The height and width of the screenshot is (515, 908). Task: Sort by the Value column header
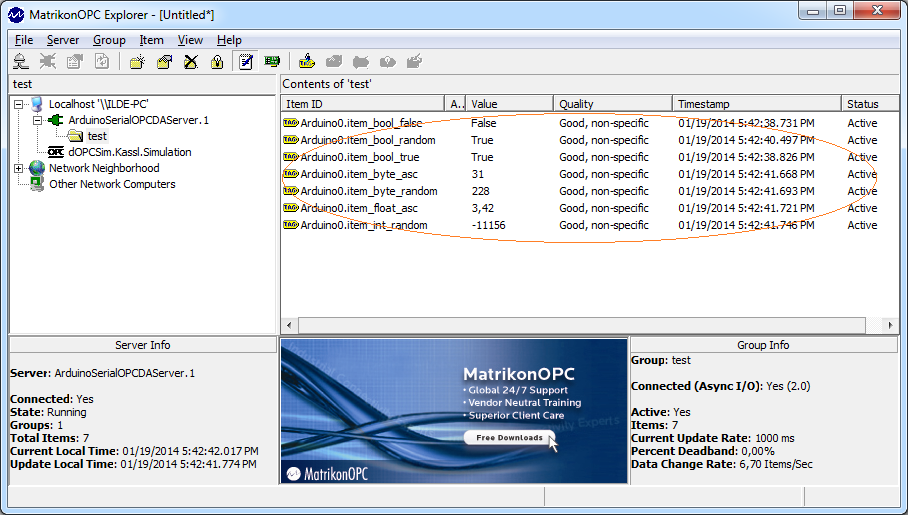tap(509, 104)
